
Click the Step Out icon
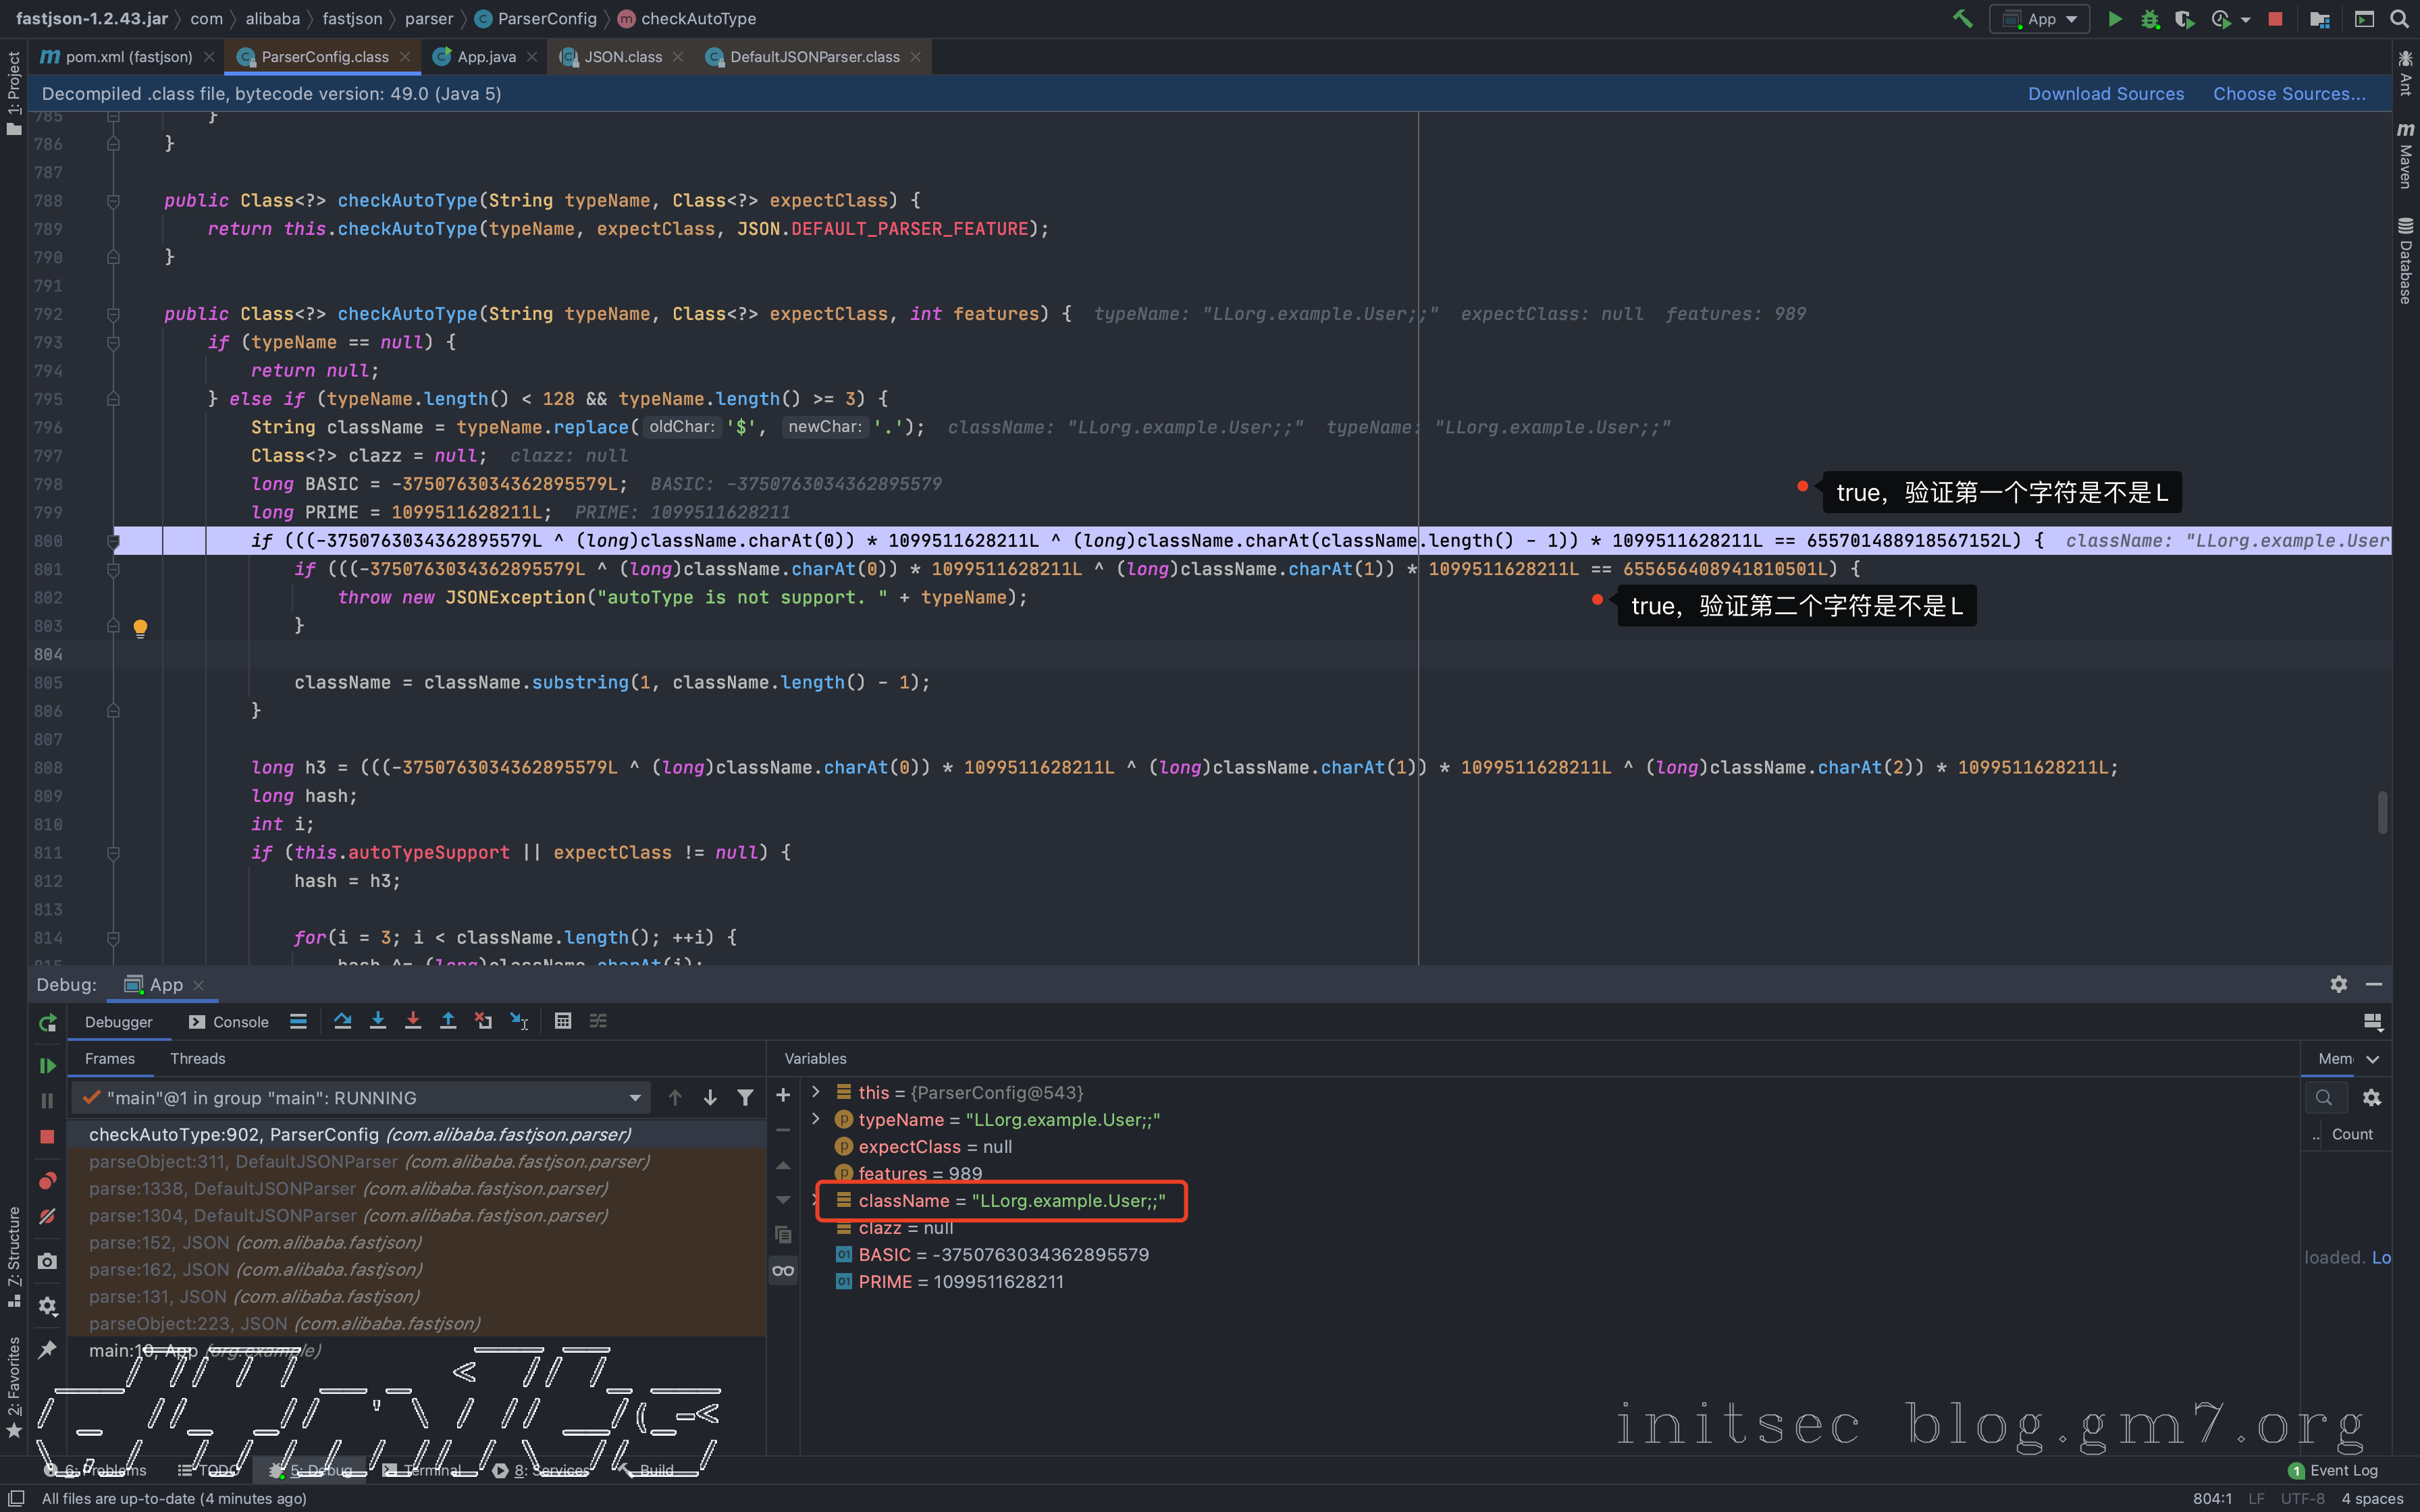click(x=448, y=1021)
